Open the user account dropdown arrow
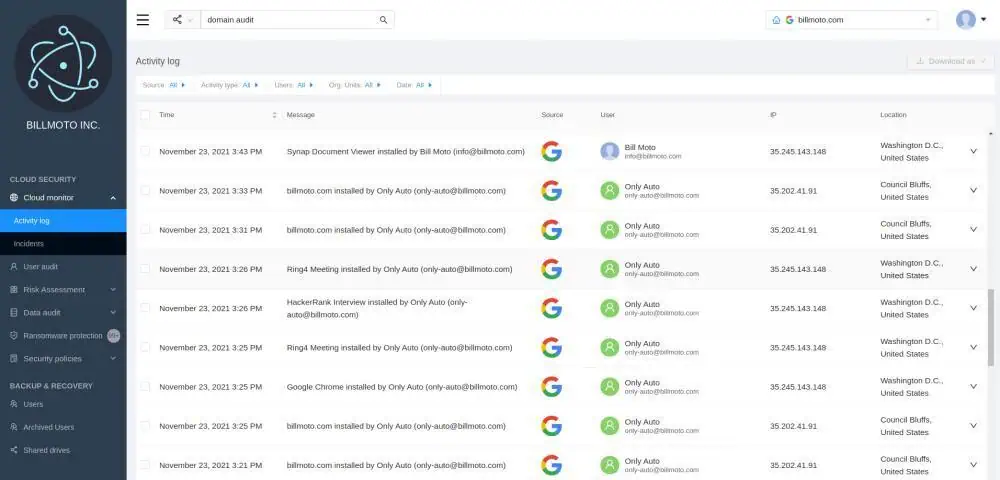 point(983,20)
